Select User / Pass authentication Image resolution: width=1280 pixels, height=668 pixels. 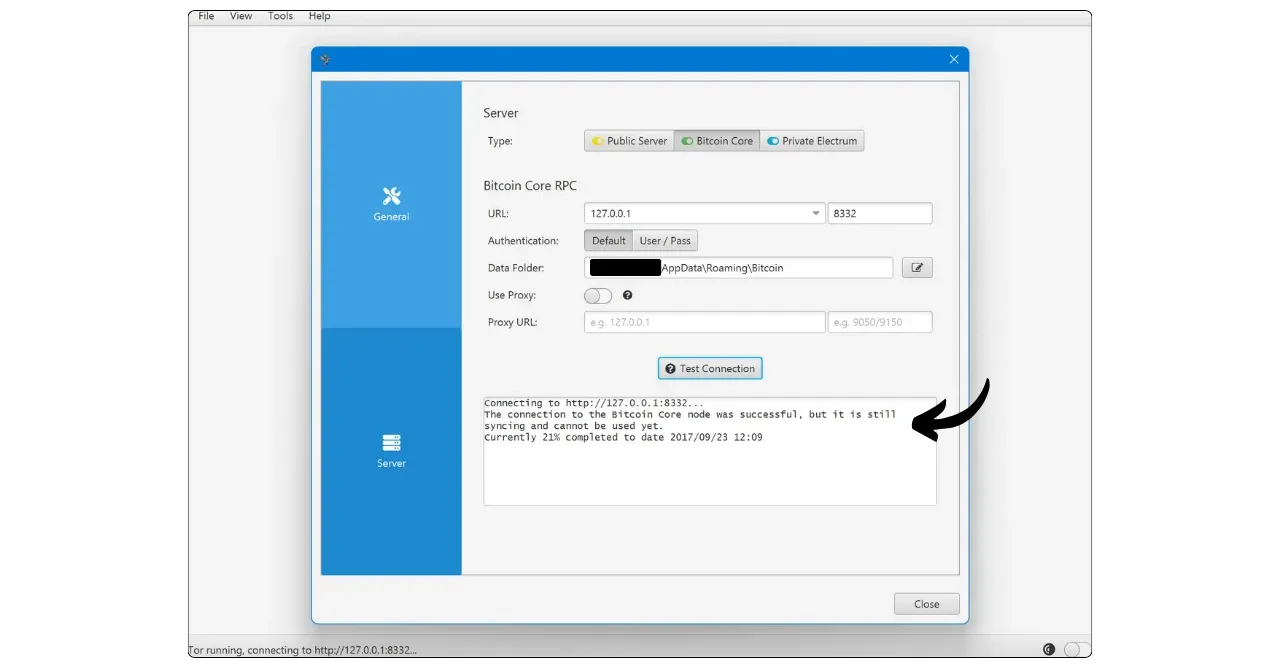click(x=665, y=241)
